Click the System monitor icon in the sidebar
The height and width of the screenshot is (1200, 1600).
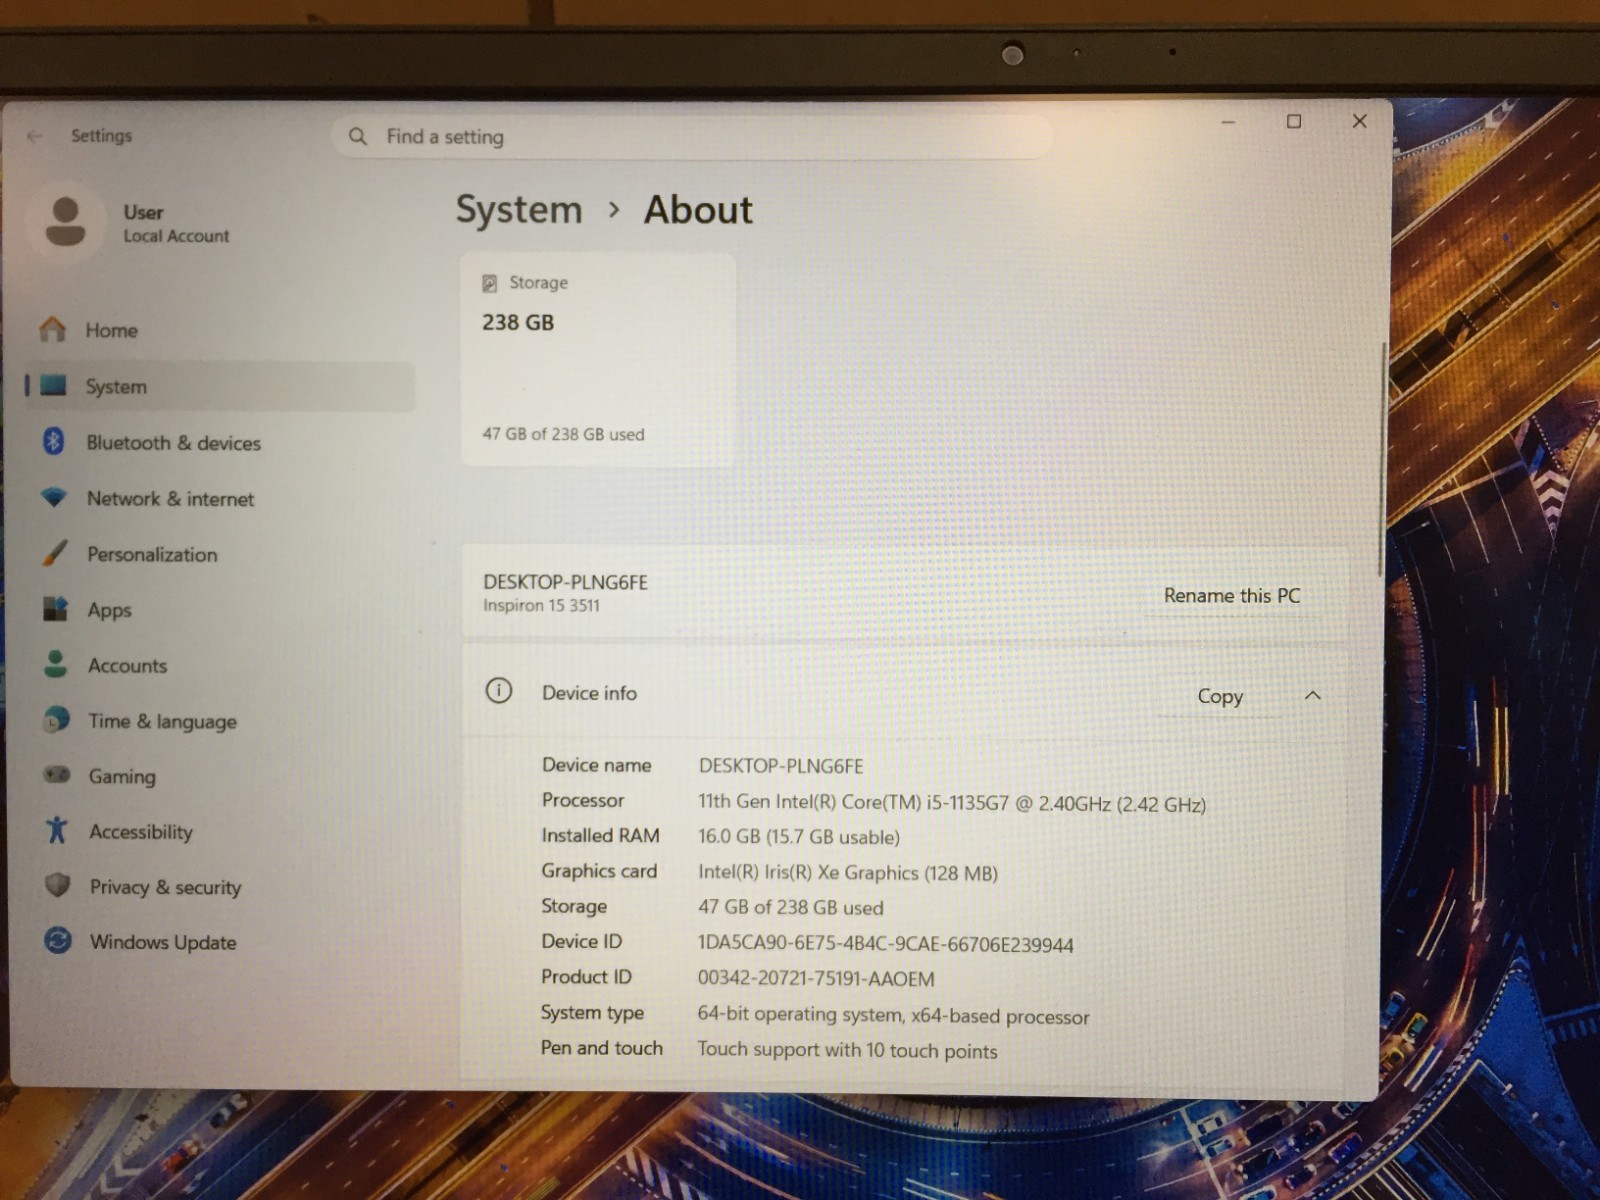click(x=54, y=386)
